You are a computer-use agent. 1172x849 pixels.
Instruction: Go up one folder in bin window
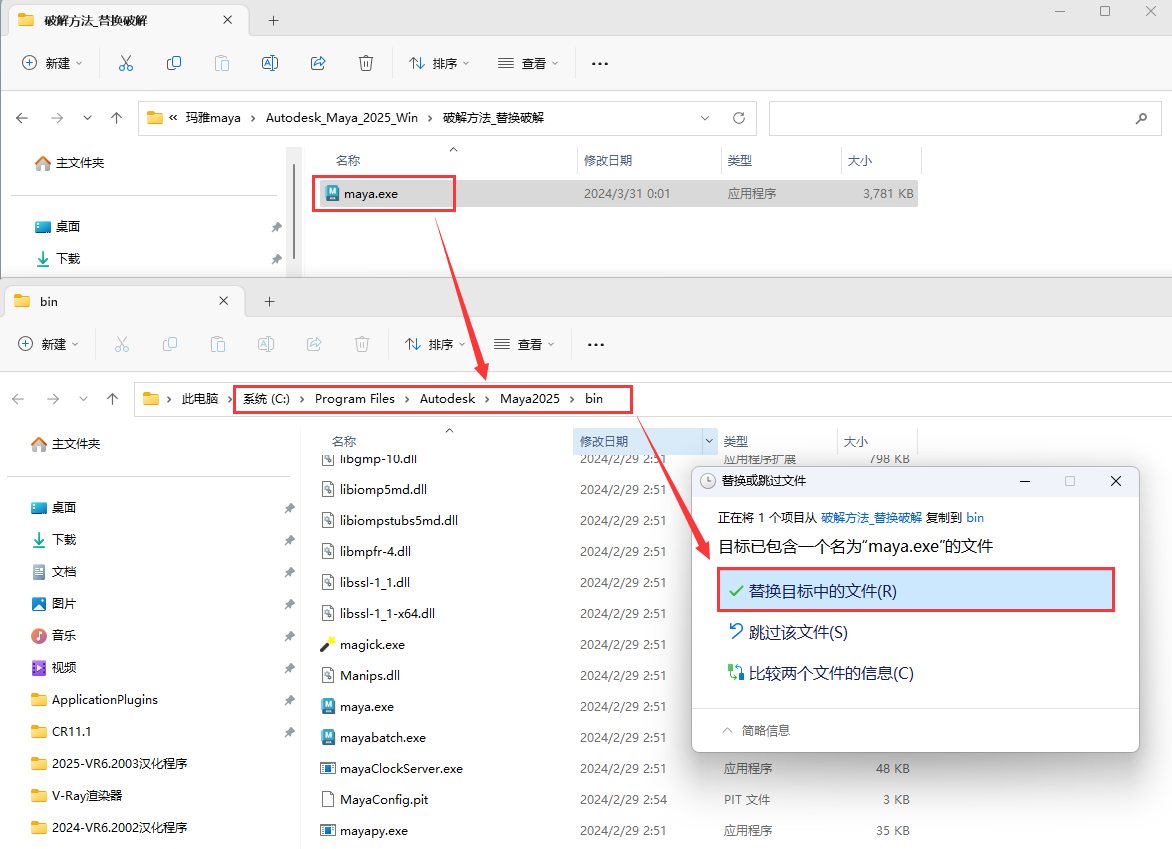(112, 399)
